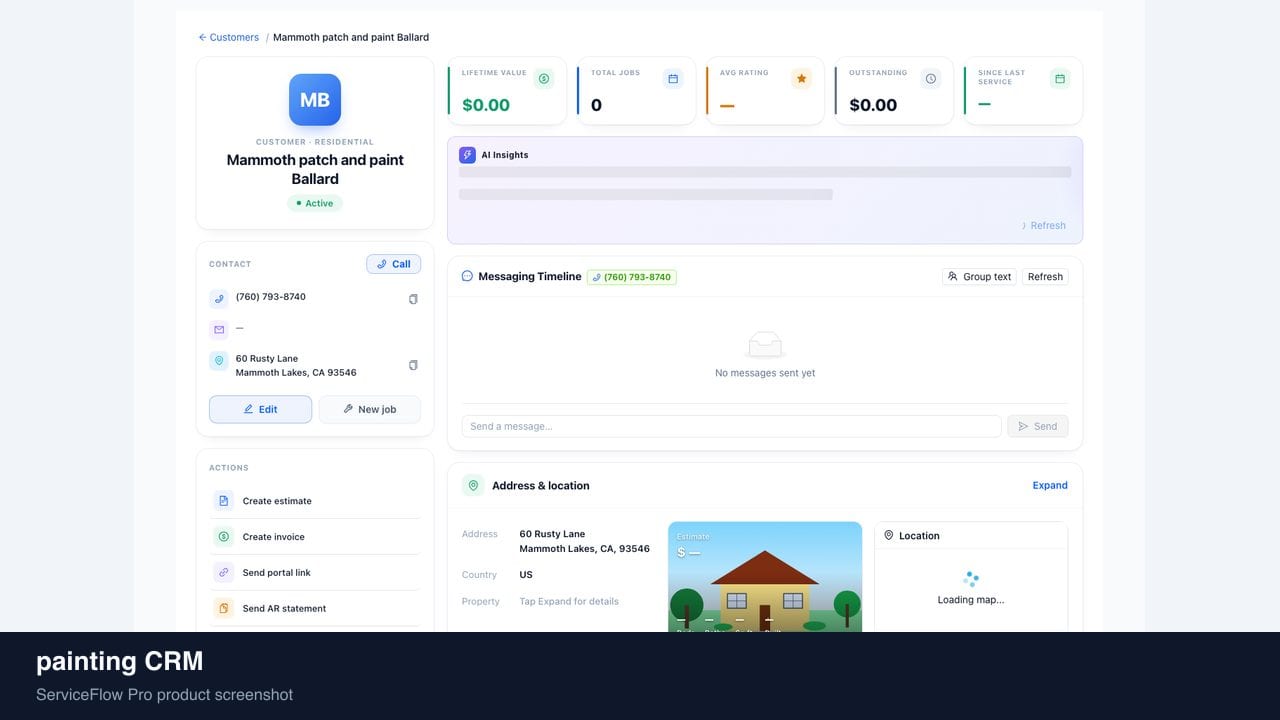
Task: Open the Edit customer button
Action: 260,409
